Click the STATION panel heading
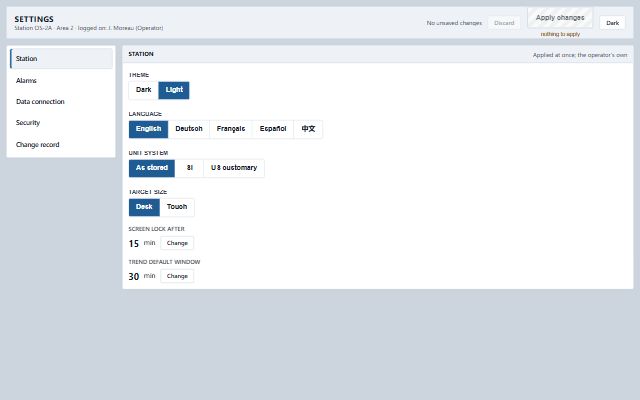The height and width of the screenshot is (400, 640). tap(141, 54)
